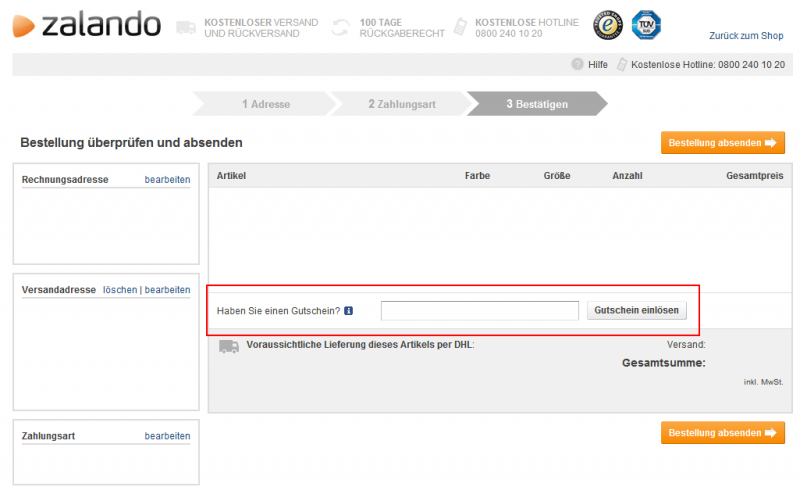Edit the Rechnungsadresse via bearbeiten
The width and height of the screenshot is (800, 487).
point(167,180)
